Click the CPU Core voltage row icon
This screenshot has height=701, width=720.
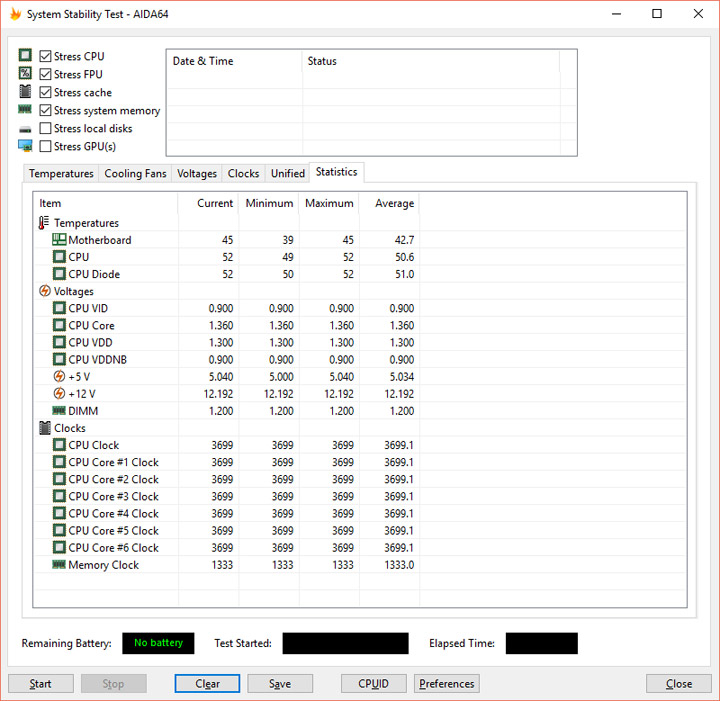pos(59,325)
